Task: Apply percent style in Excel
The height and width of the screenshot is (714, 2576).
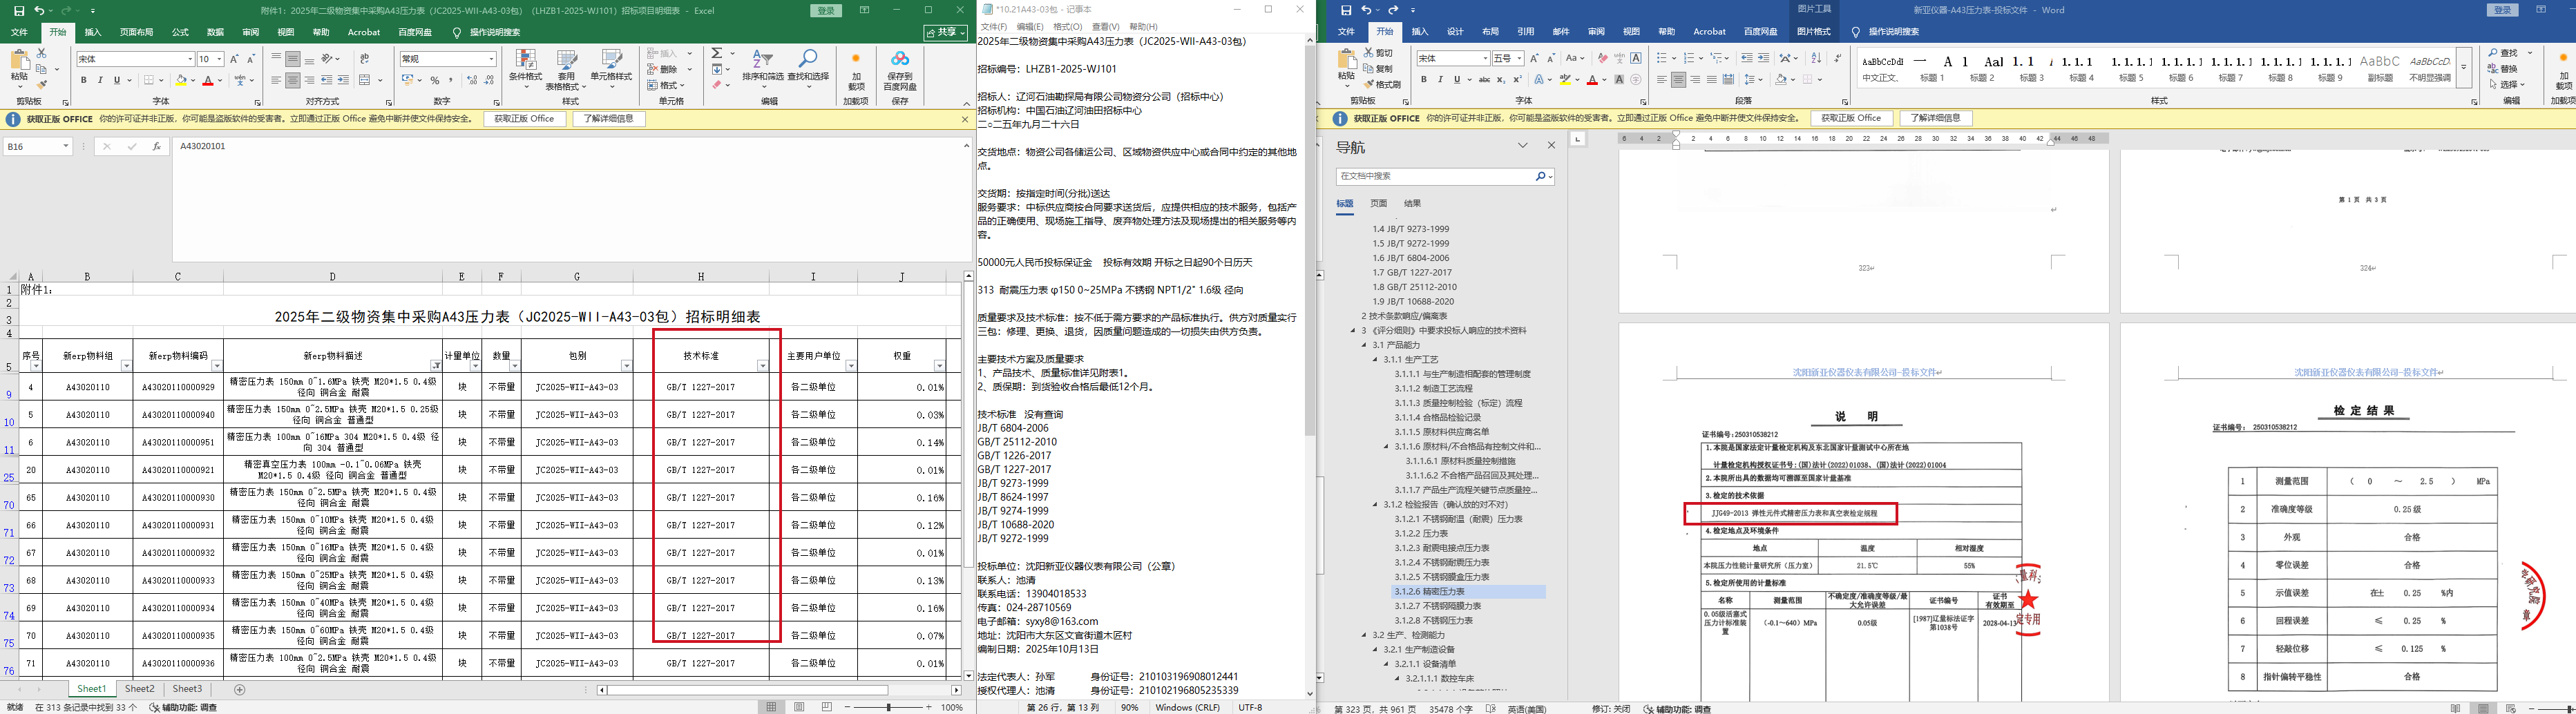Action: 435,80
